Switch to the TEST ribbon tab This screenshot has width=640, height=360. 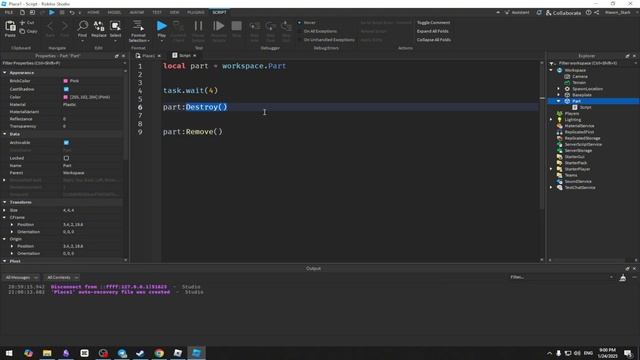pos(157,13)
